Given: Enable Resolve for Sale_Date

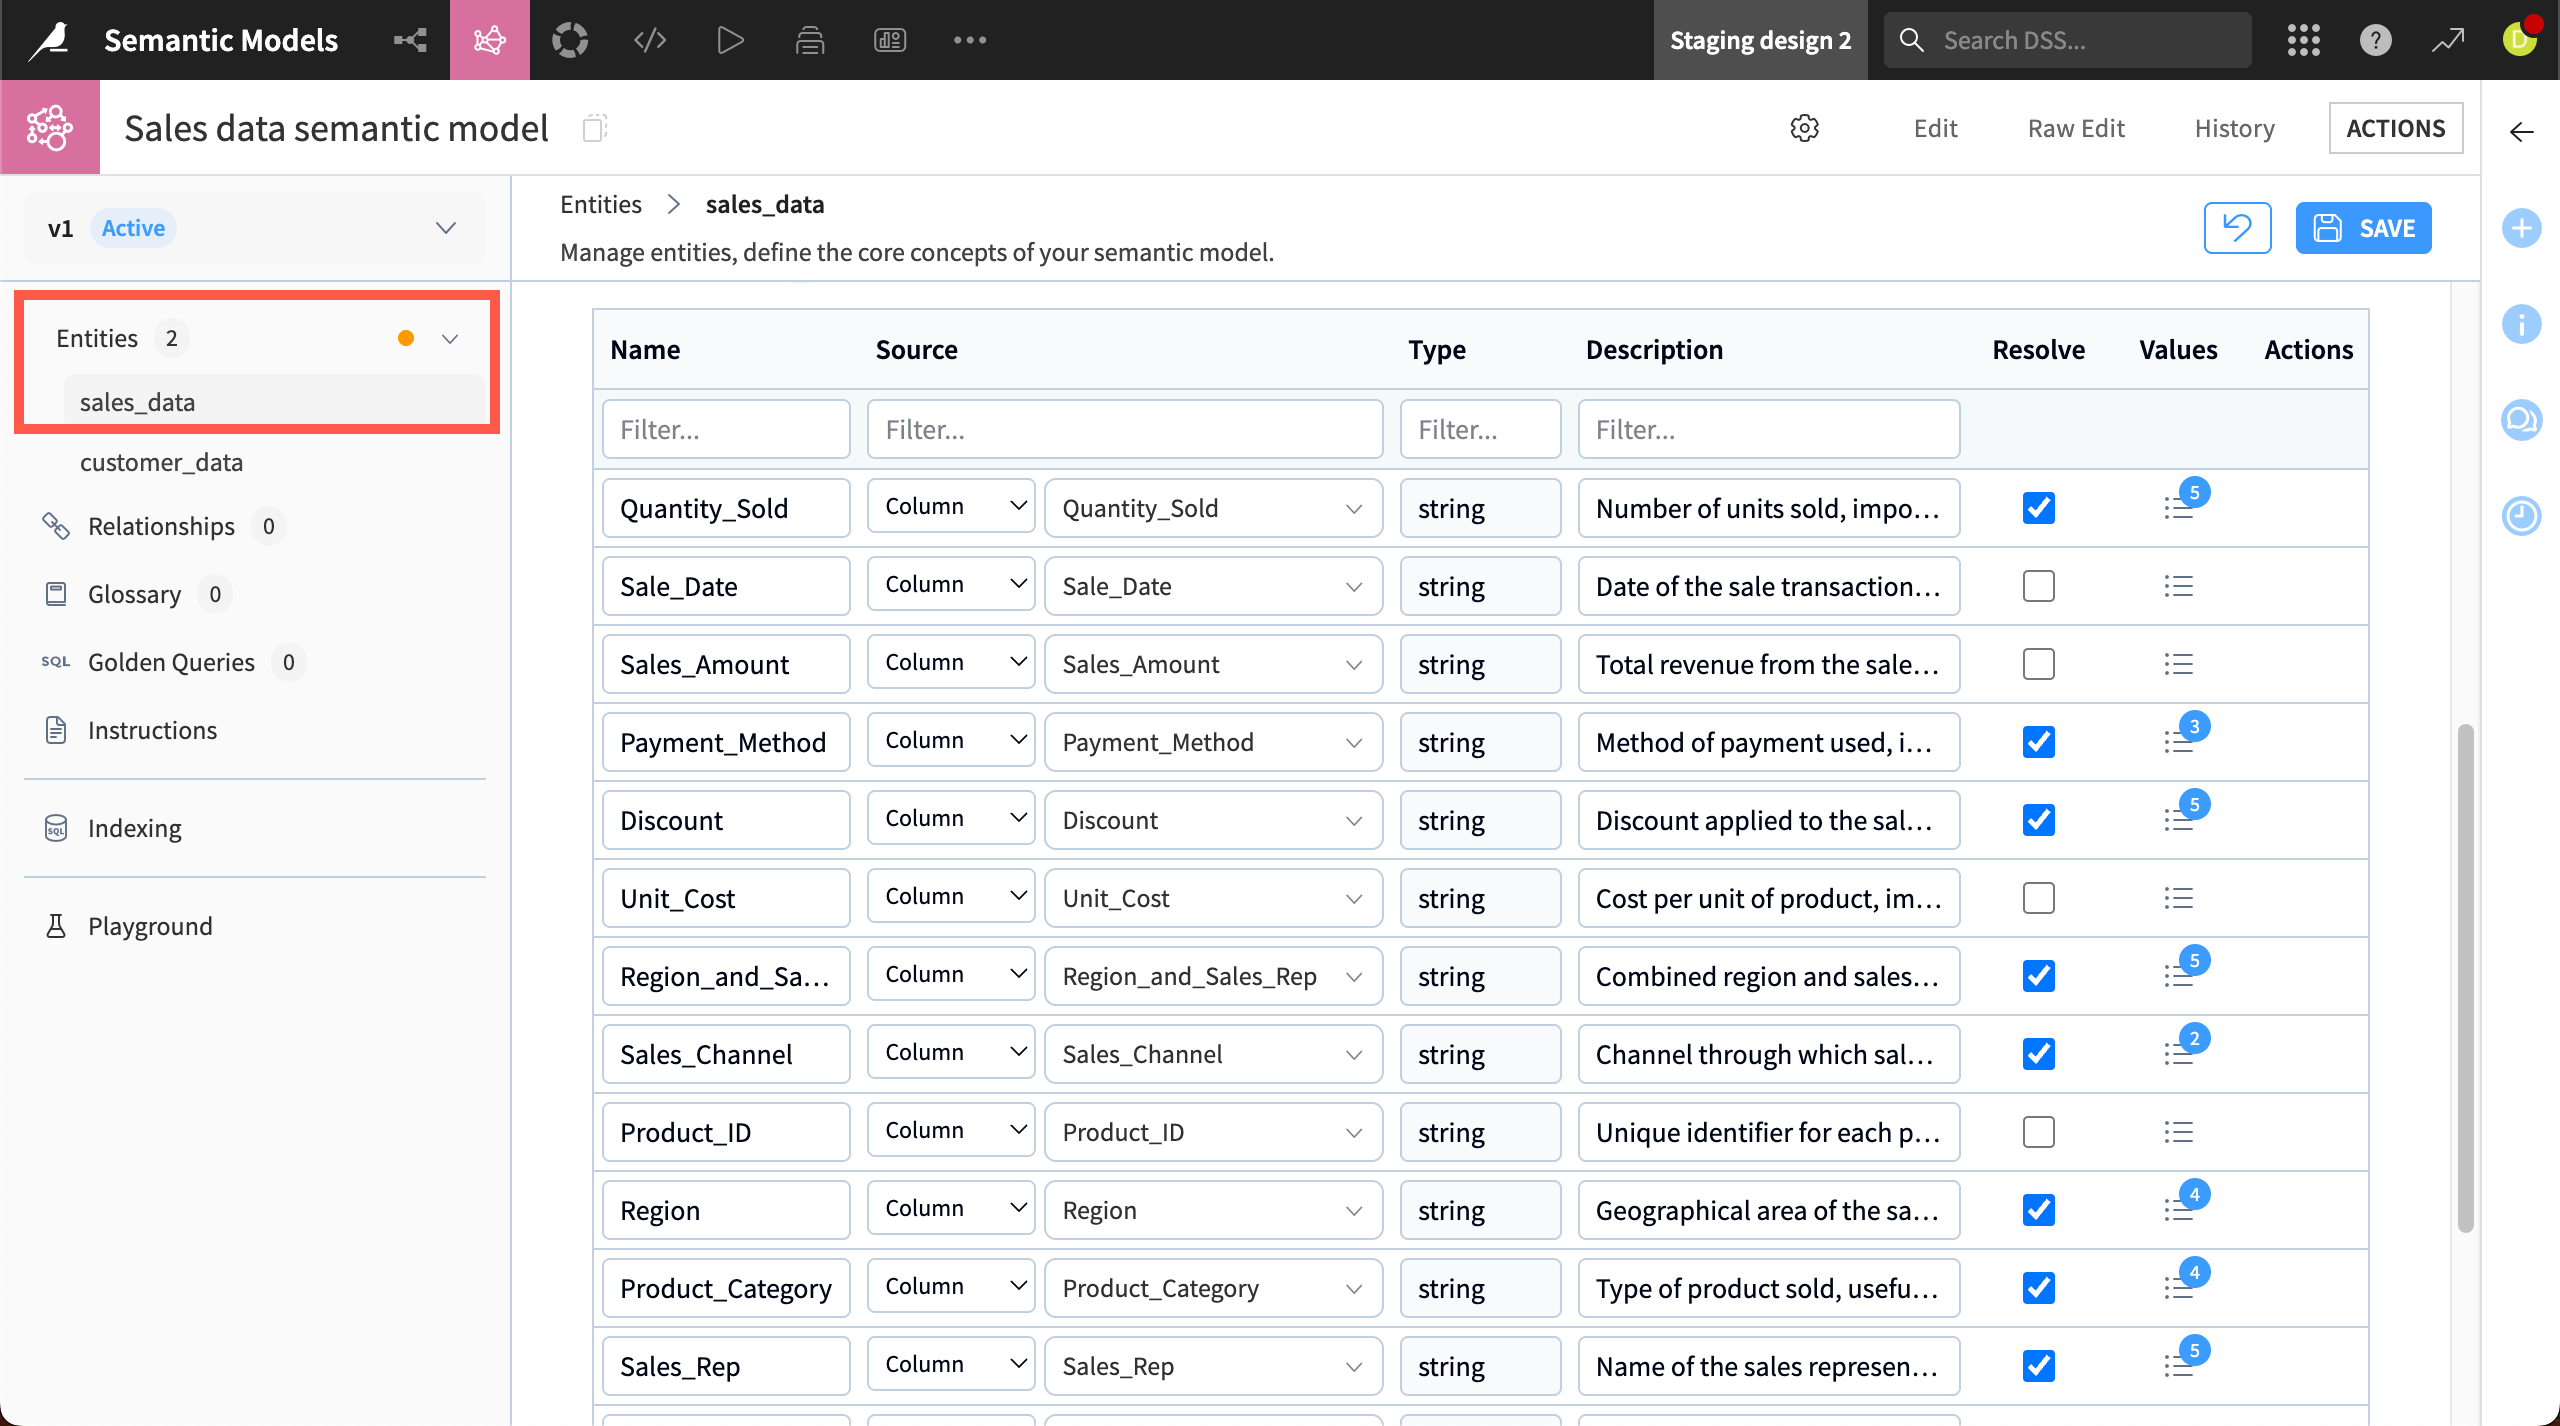Looking at the screenshot, I should (2038, 586).
